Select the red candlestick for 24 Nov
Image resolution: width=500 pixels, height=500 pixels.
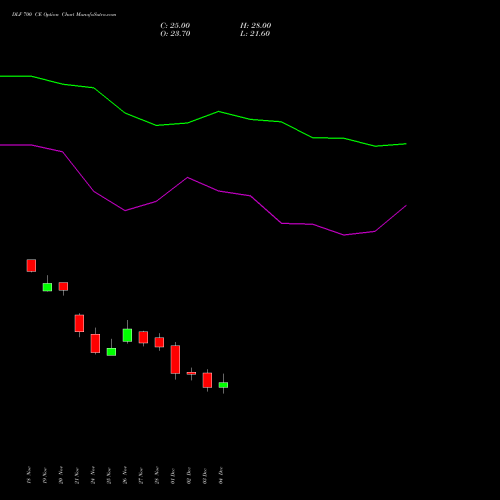click(95, 343)
